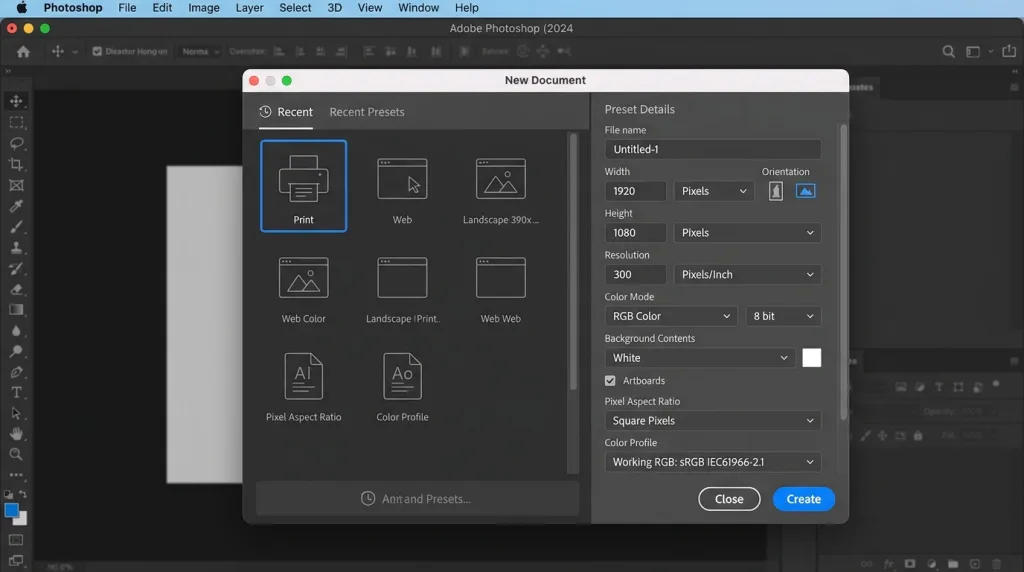Select the Blur tool

click(x=16, y=330)
